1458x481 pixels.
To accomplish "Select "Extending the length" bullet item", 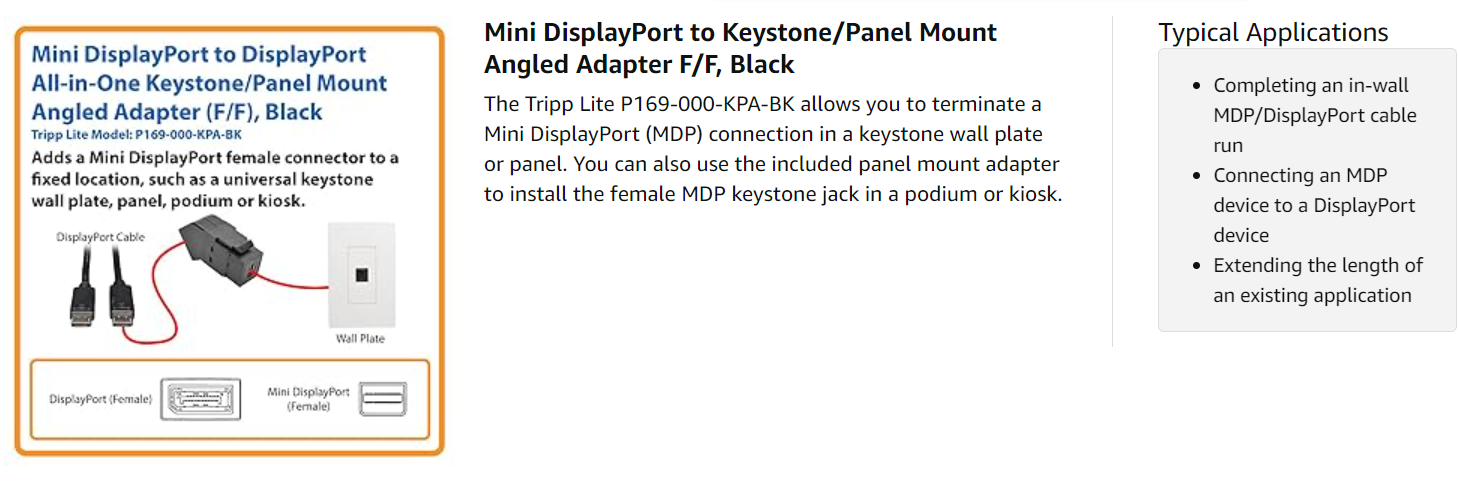I will (x=1317, y=280).
